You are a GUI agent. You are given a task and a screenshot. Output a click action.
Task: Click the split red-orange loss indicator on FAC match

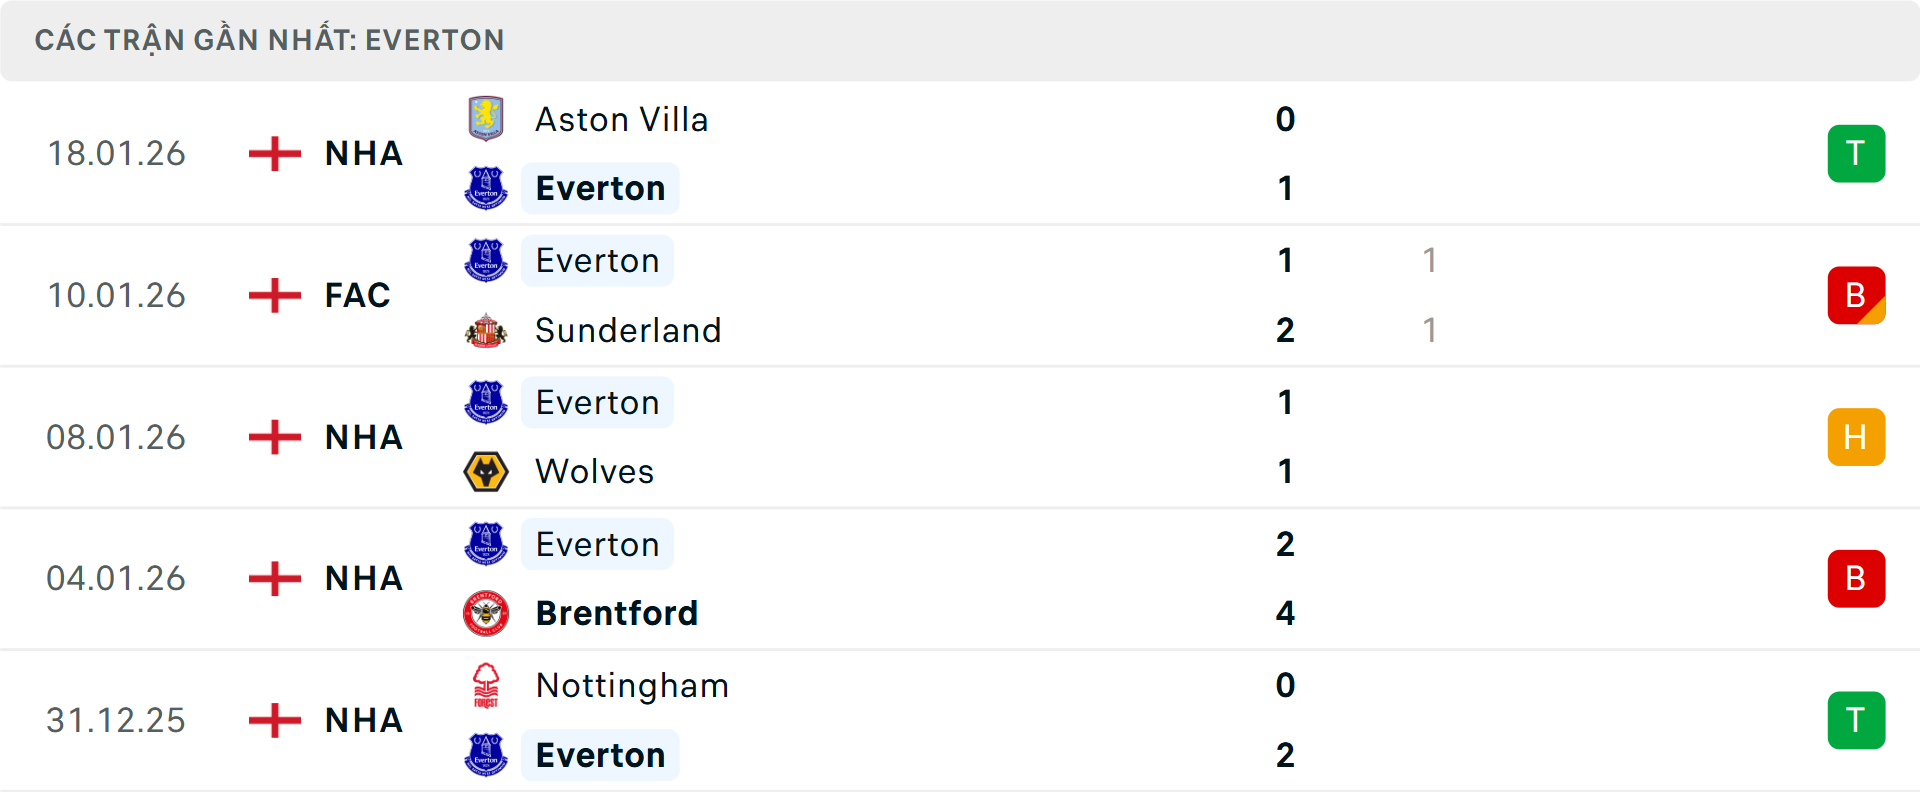coord(1856,295)
